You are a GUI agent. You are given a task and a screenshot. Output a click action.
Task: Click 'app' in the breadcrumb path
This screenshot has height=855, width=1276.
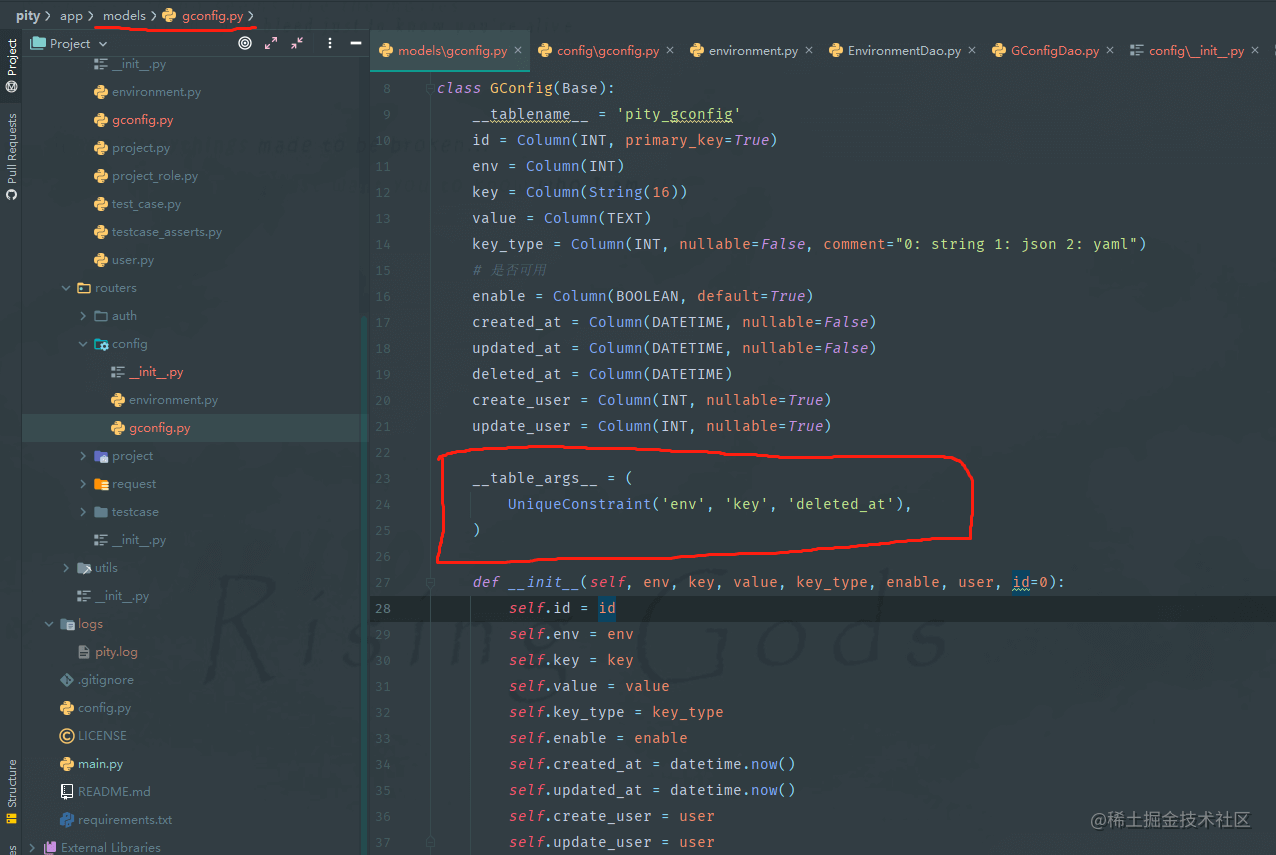click(71, 16)
